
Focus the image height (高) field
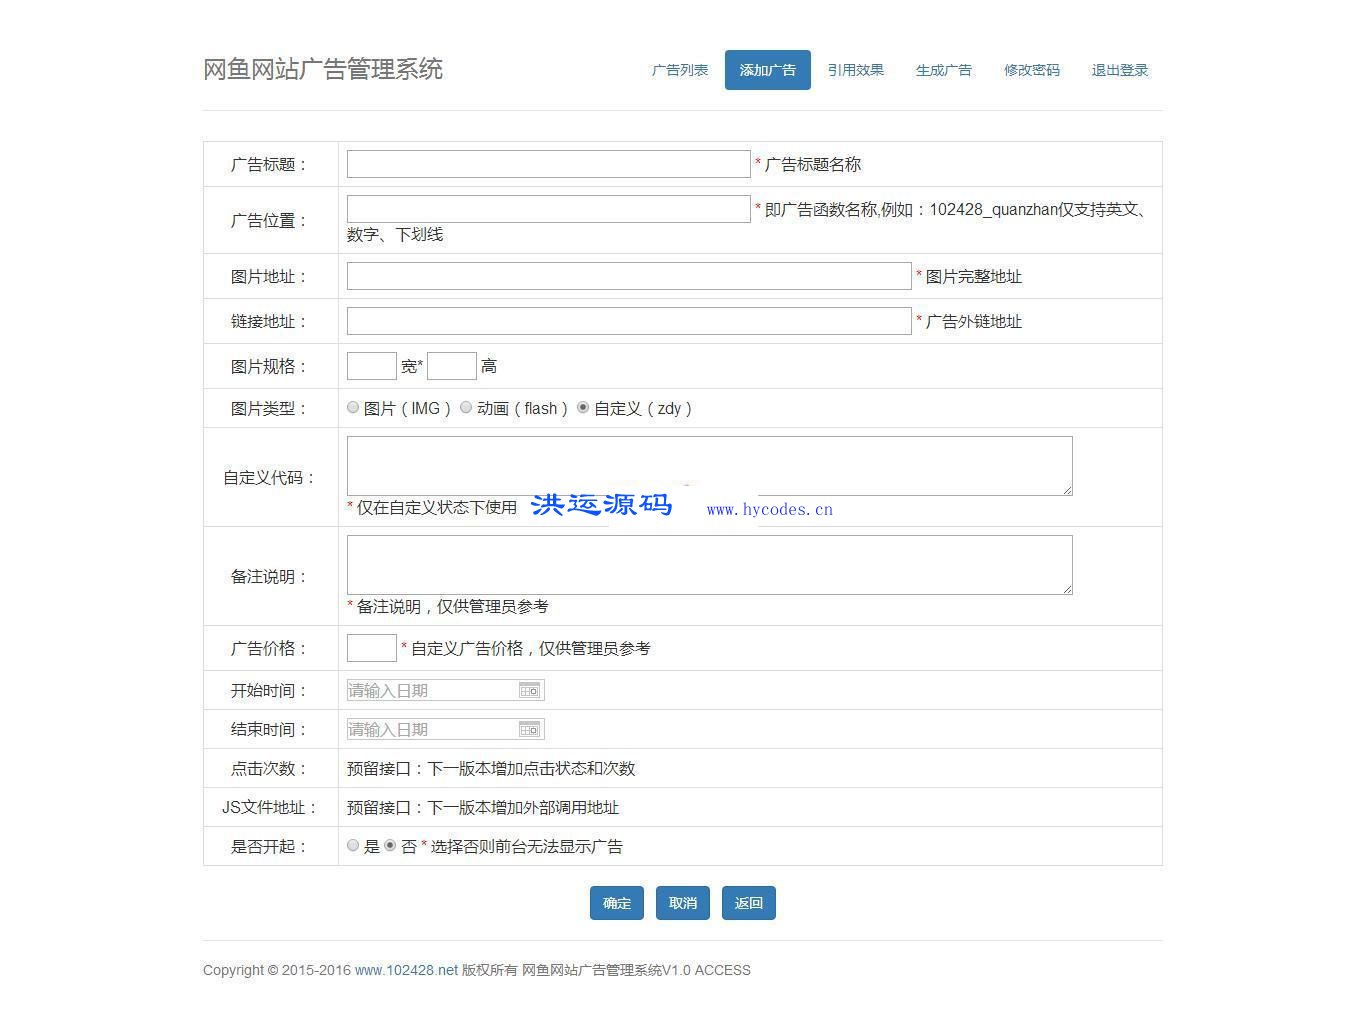[452, 366]
